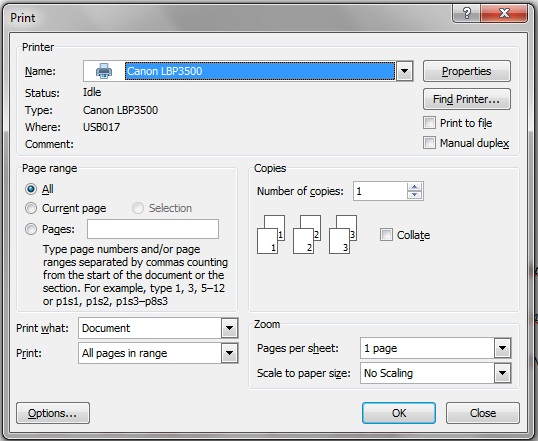Select the All page range option
Image resolution: width=538 pixels, height=441 pixels.
click(x=31, y=189)
